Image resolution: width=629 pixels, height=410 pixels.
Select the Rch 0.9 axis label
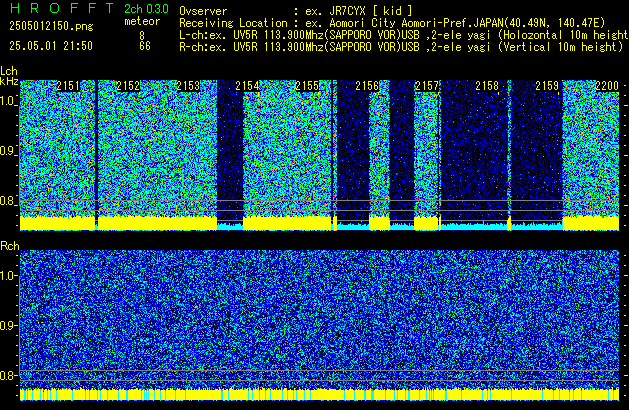(8, 325)
